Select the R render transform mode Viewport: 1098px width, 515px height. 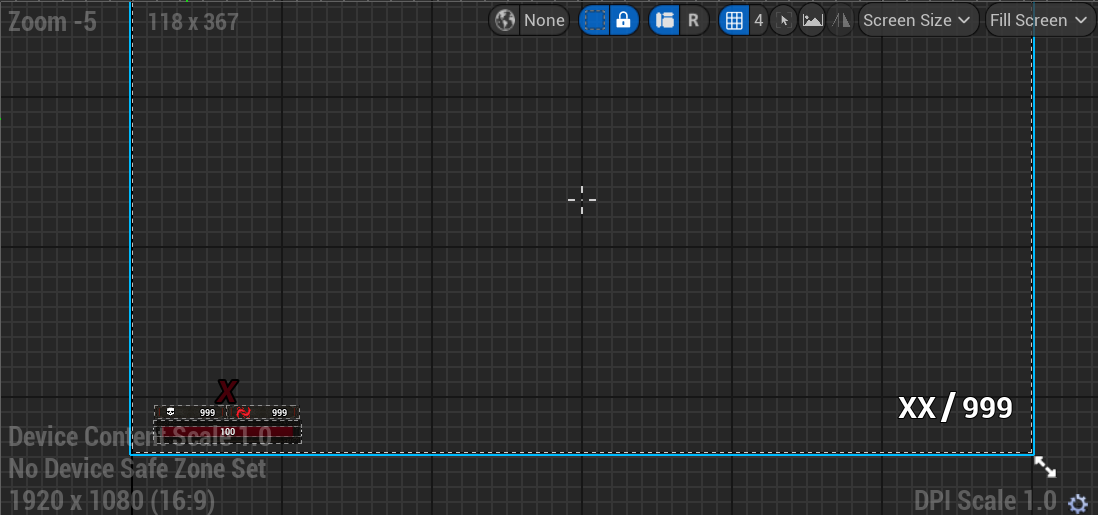[693, 20]
